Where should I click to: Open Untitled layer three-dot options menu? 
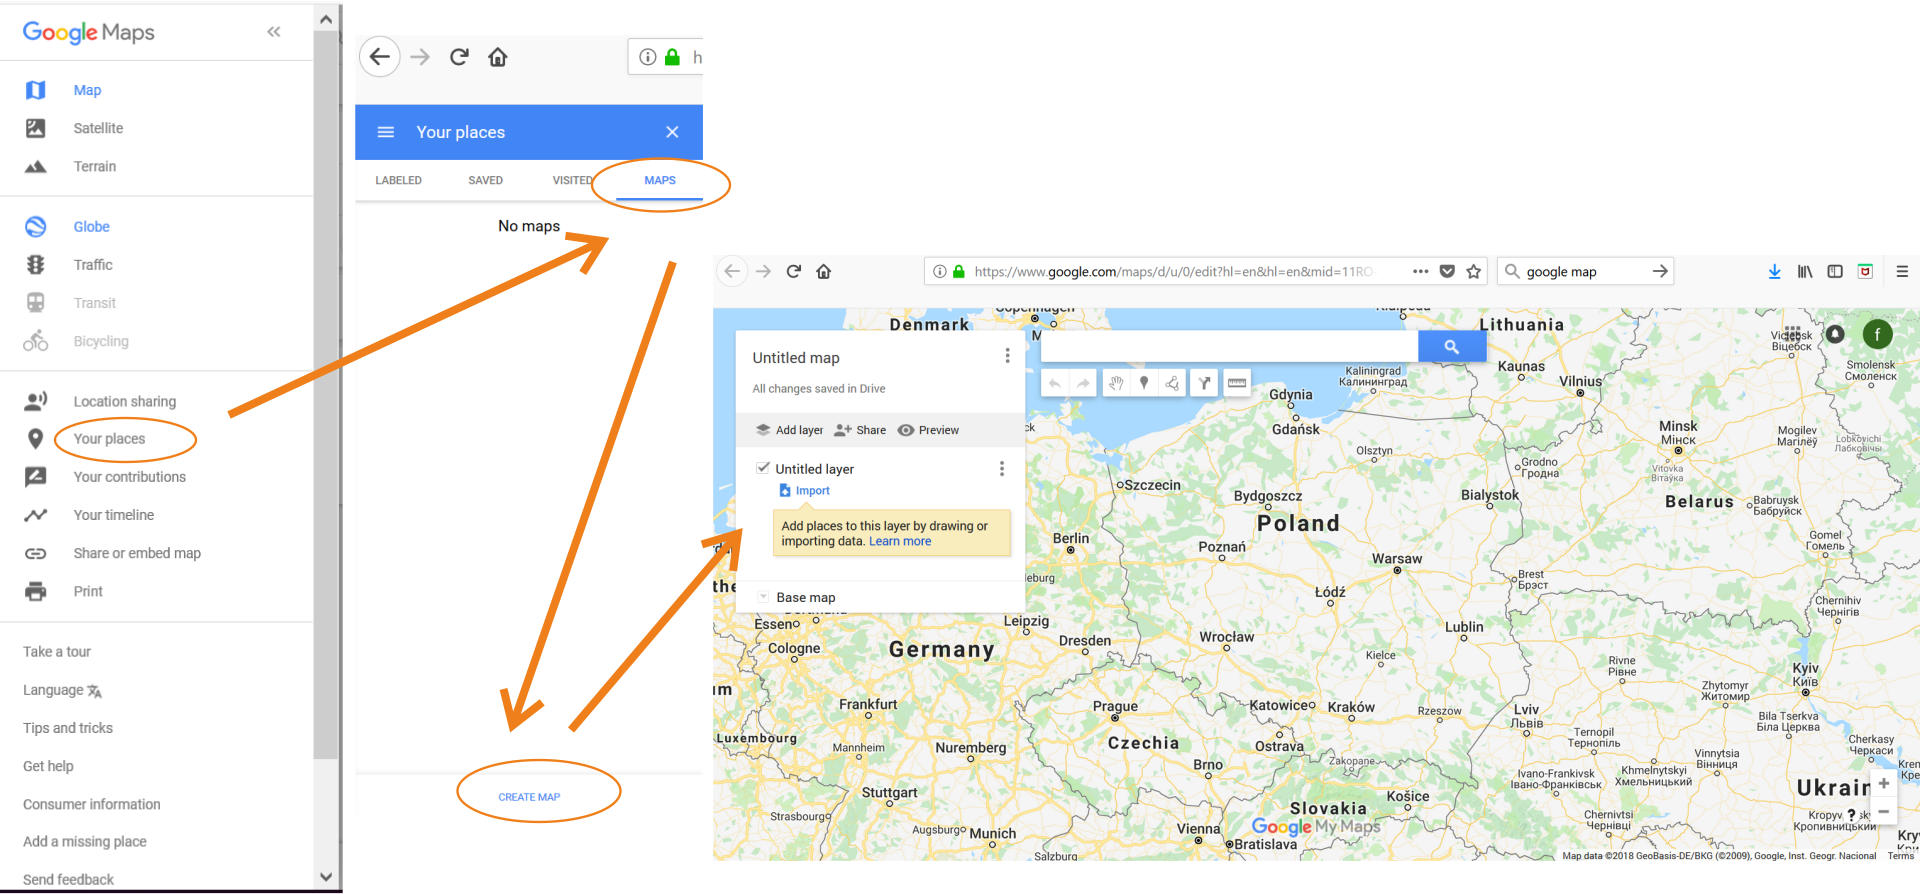click(x=1002, y=469)
